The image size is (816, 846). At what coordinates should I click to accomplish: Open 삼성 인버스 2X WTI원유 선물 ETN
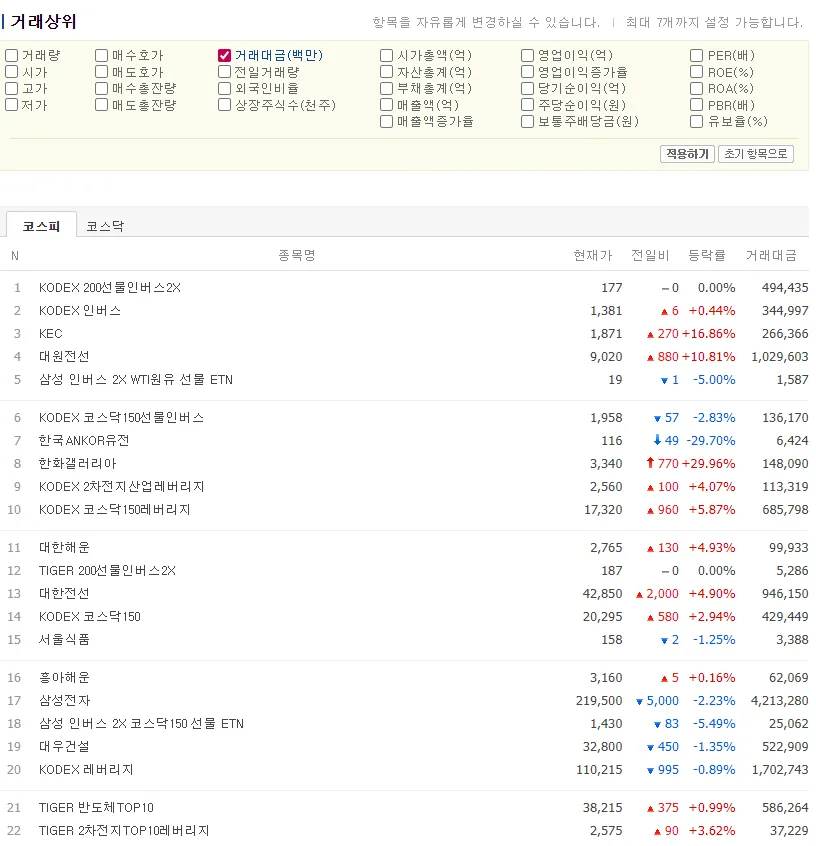[135, 380]
